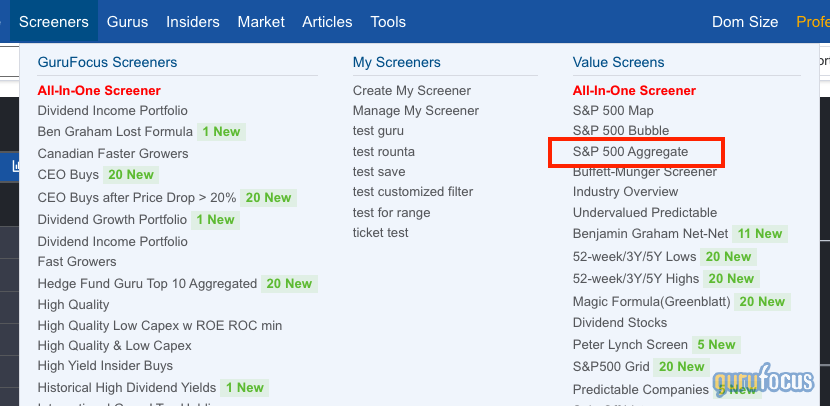Image resolution: width=830 pixels, height=406 pixels.
Task: Open S&P 500 Map link
Action: coord(613,111)
